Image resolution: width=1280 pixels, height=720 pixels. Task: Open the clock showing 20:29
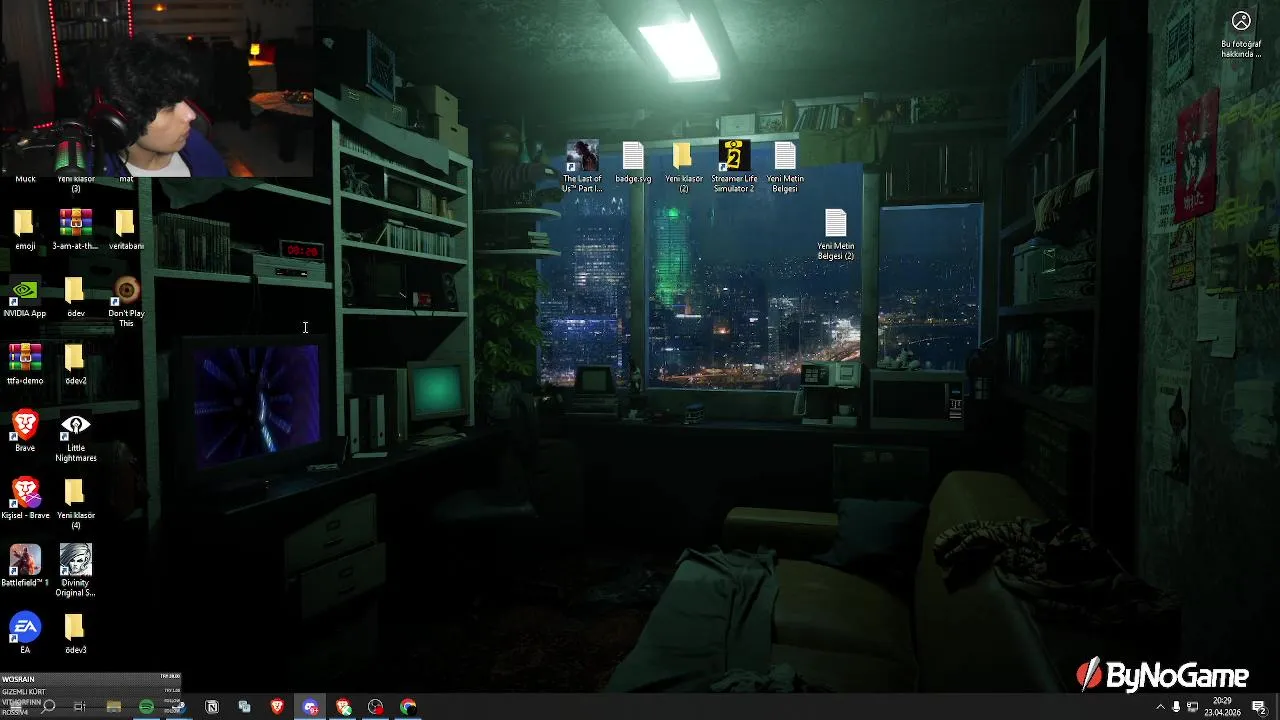point(1222,707)
